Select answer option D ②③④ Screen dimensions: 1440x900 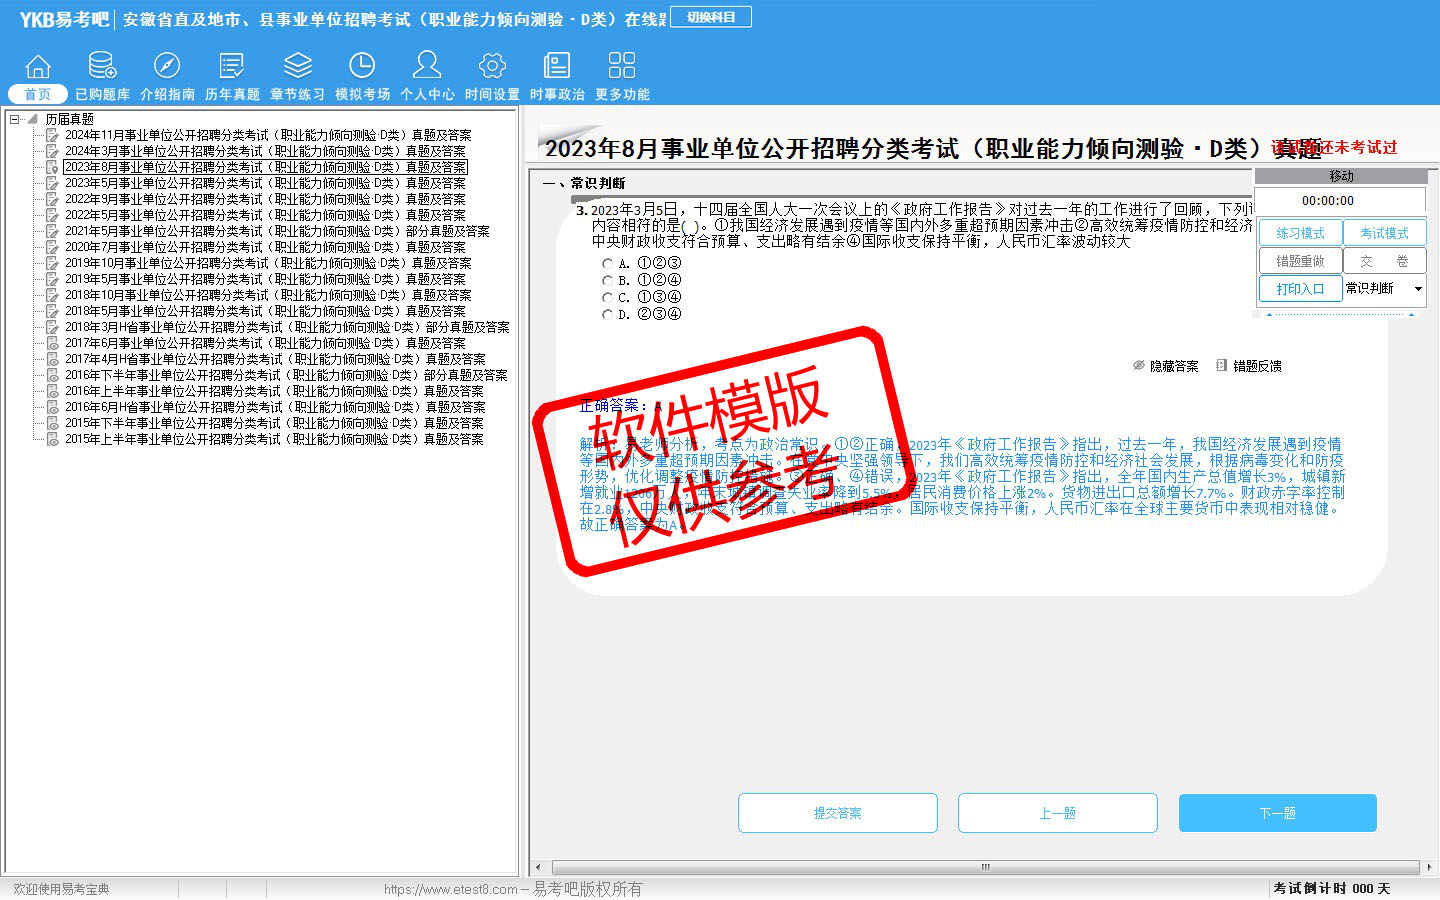(607, 314)
